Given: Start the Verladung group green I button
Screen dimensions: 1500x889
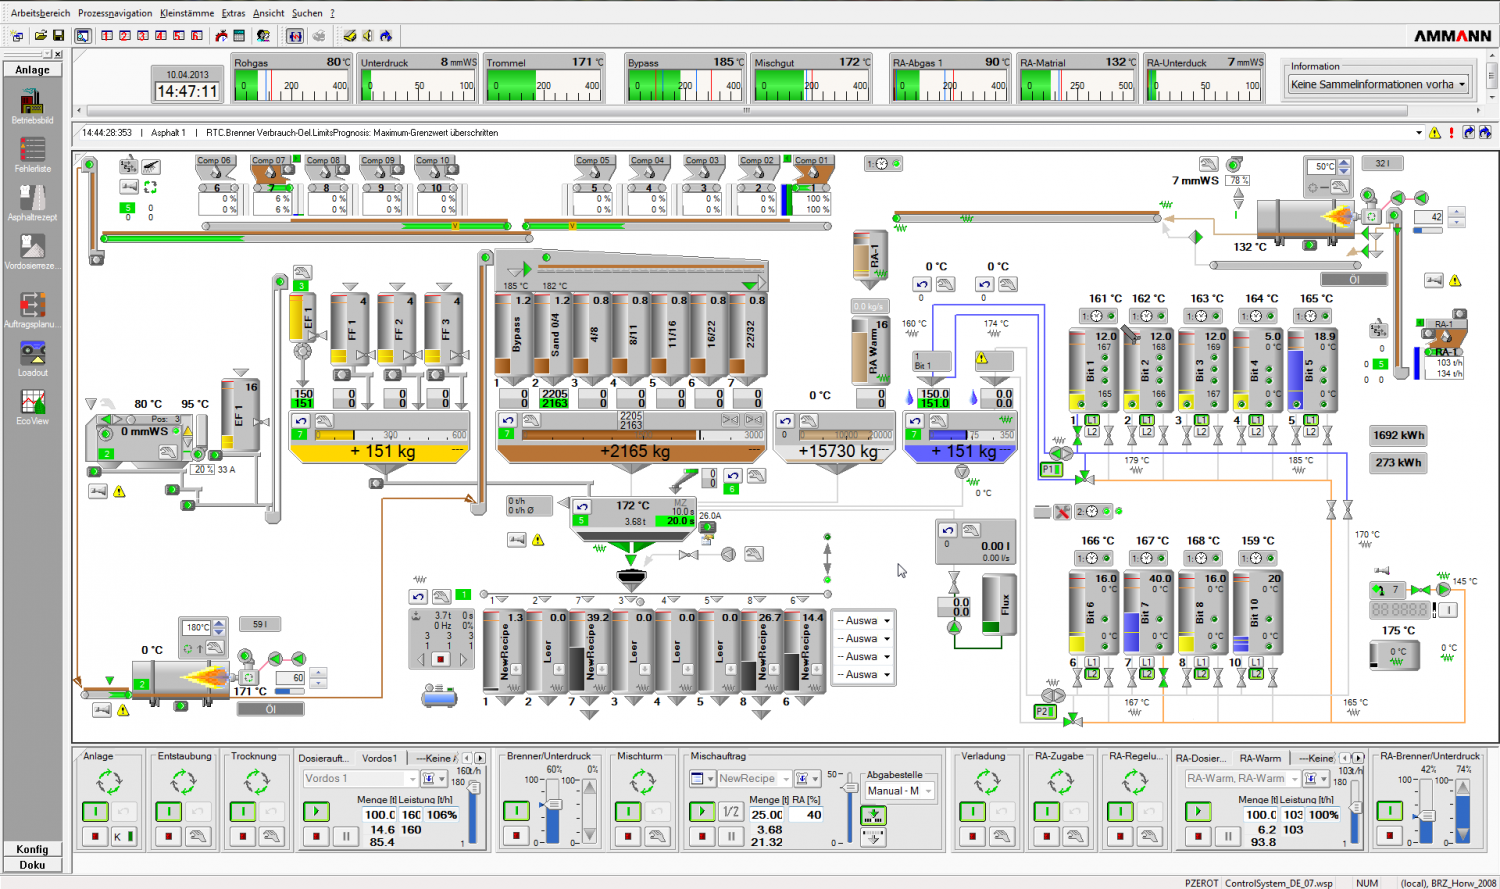Looking at the screenshot, I should click(x=972, y=811).
